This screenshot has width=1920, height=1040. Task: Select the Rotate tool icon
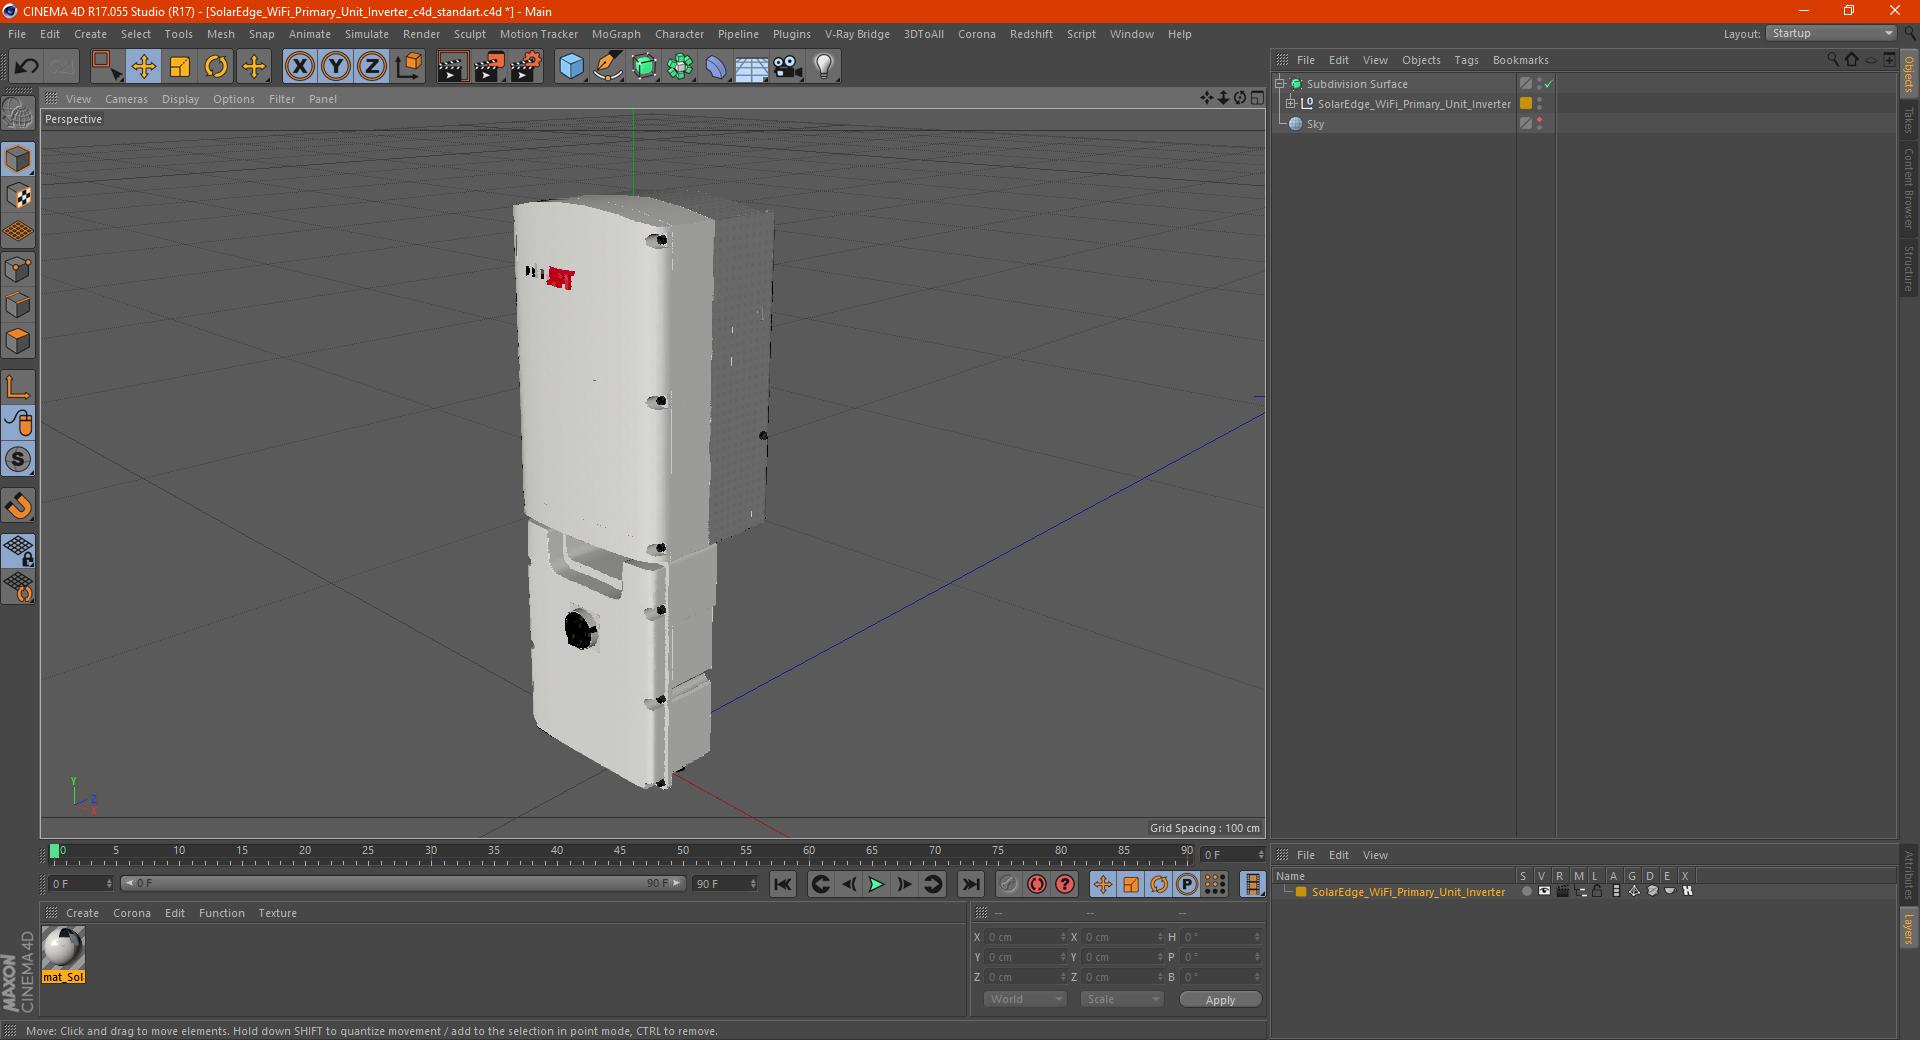pyautogui.click(x=216, y=67)
